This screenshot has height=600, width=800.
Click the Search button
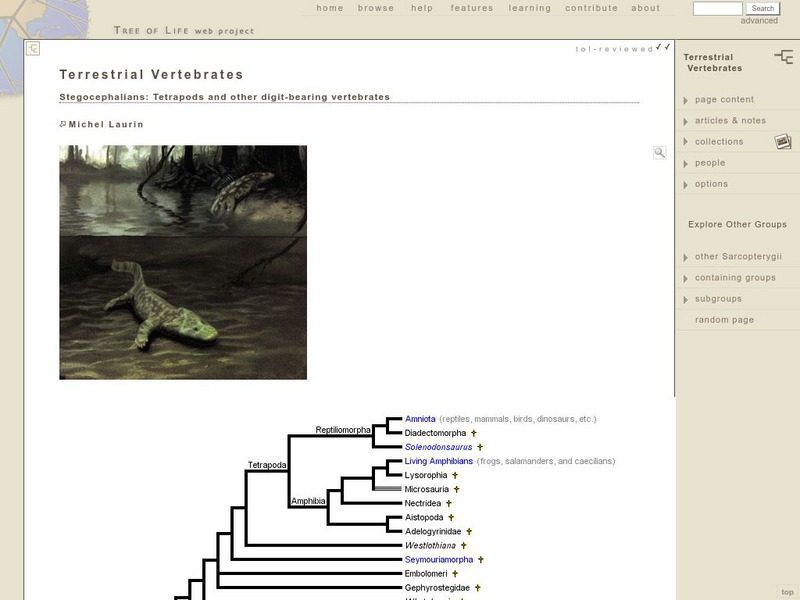(x=763, y=8)
